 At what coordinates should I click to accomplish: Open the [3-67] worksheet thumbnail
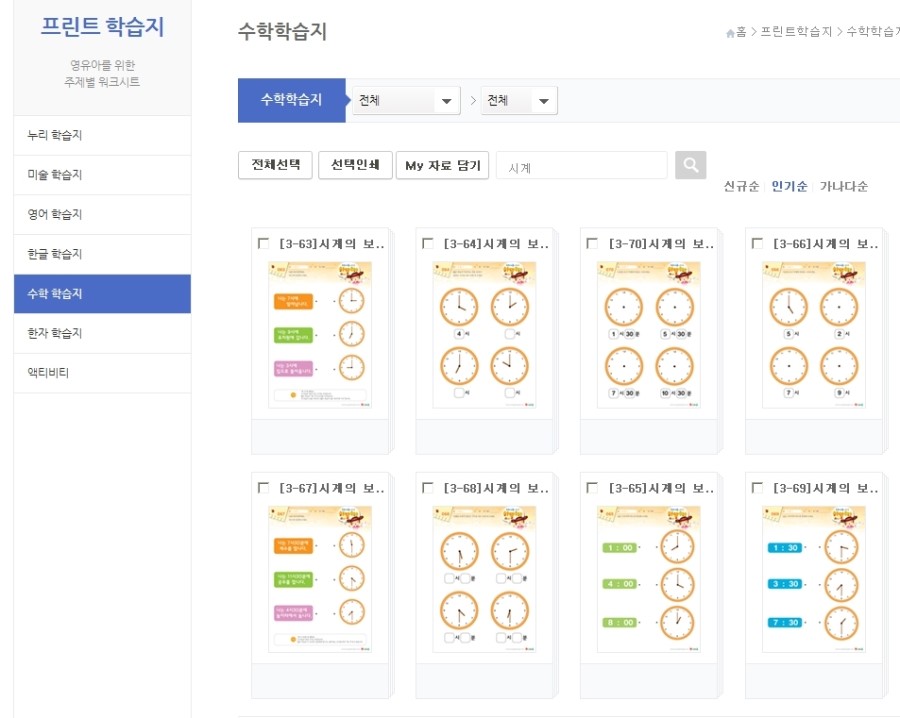320,579
